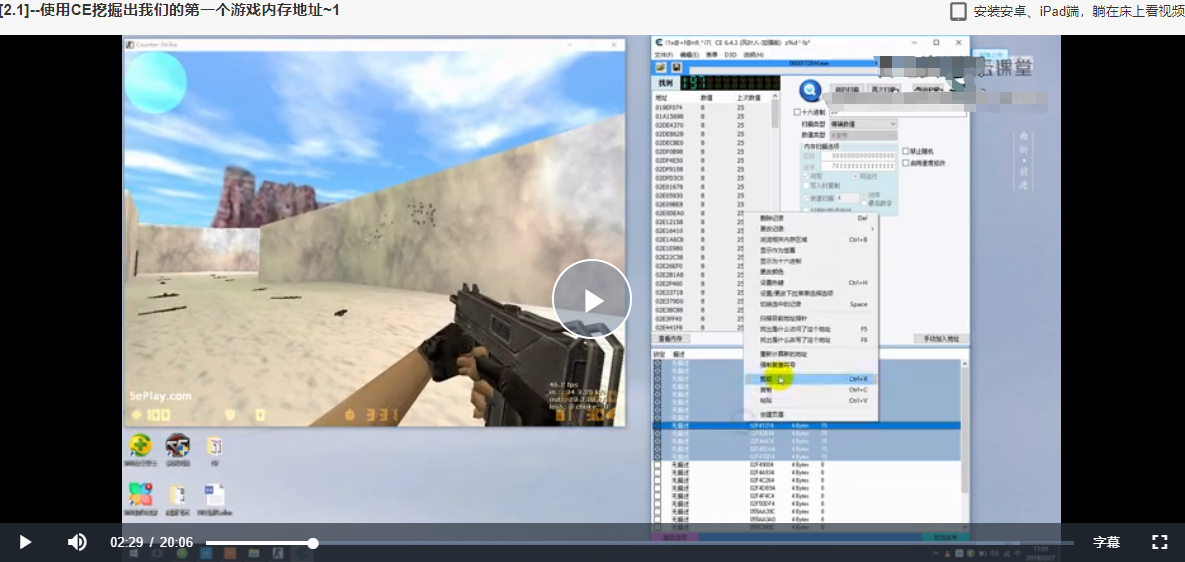Toggle the lock checkbox for address 02F49004

(657, 465)
